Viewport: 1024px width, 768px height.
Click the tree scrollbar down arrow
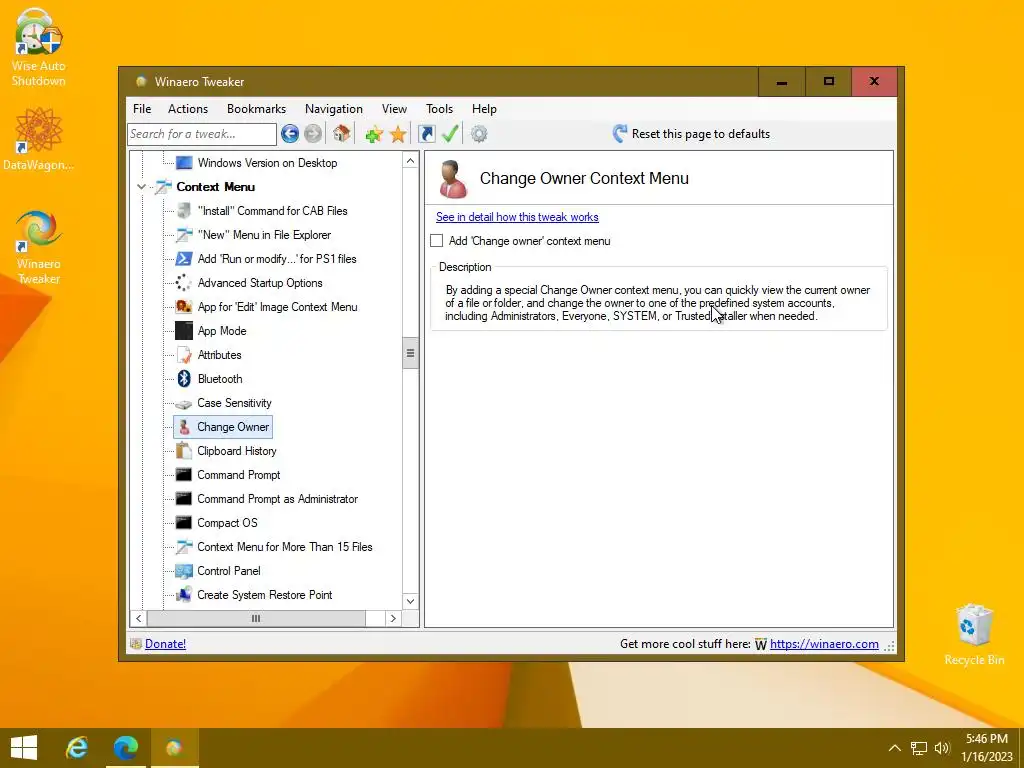pyautogui.click(x=410, y=601)
